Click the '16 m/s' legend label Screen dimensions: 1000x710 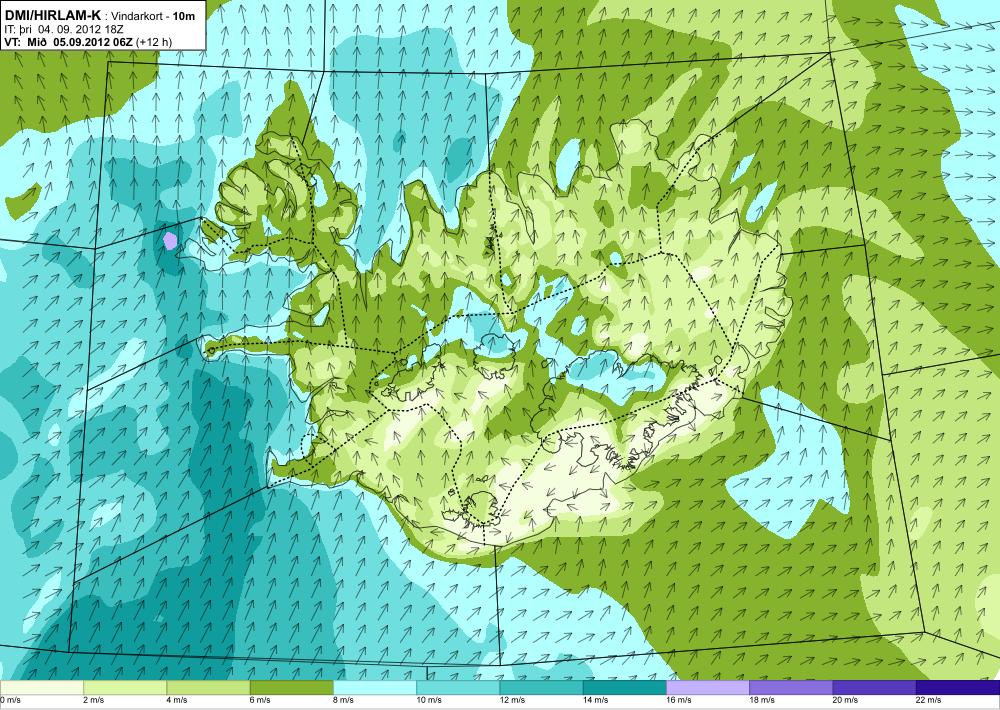(x=679, y=700)
